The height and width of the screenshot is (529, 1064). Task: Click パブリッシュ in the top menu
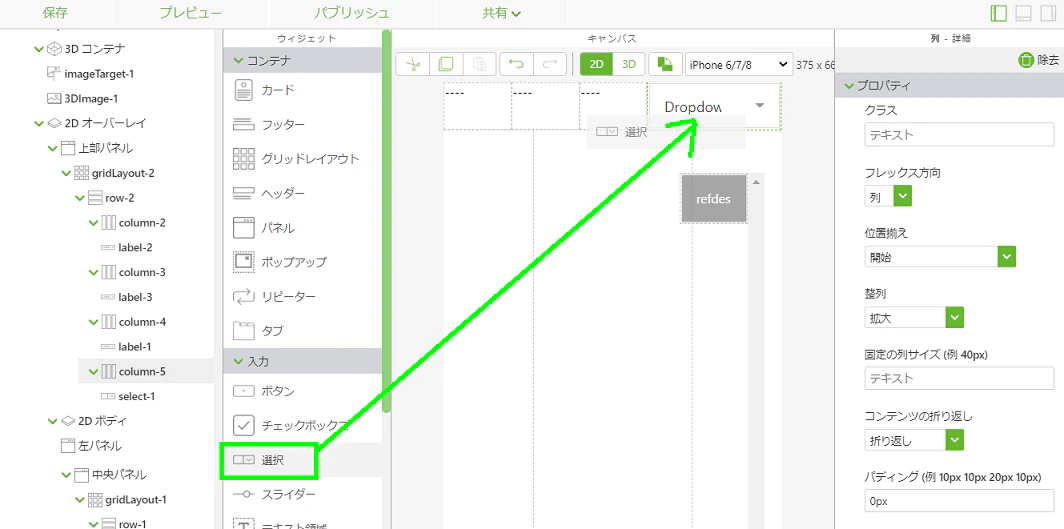pos(352,13)
